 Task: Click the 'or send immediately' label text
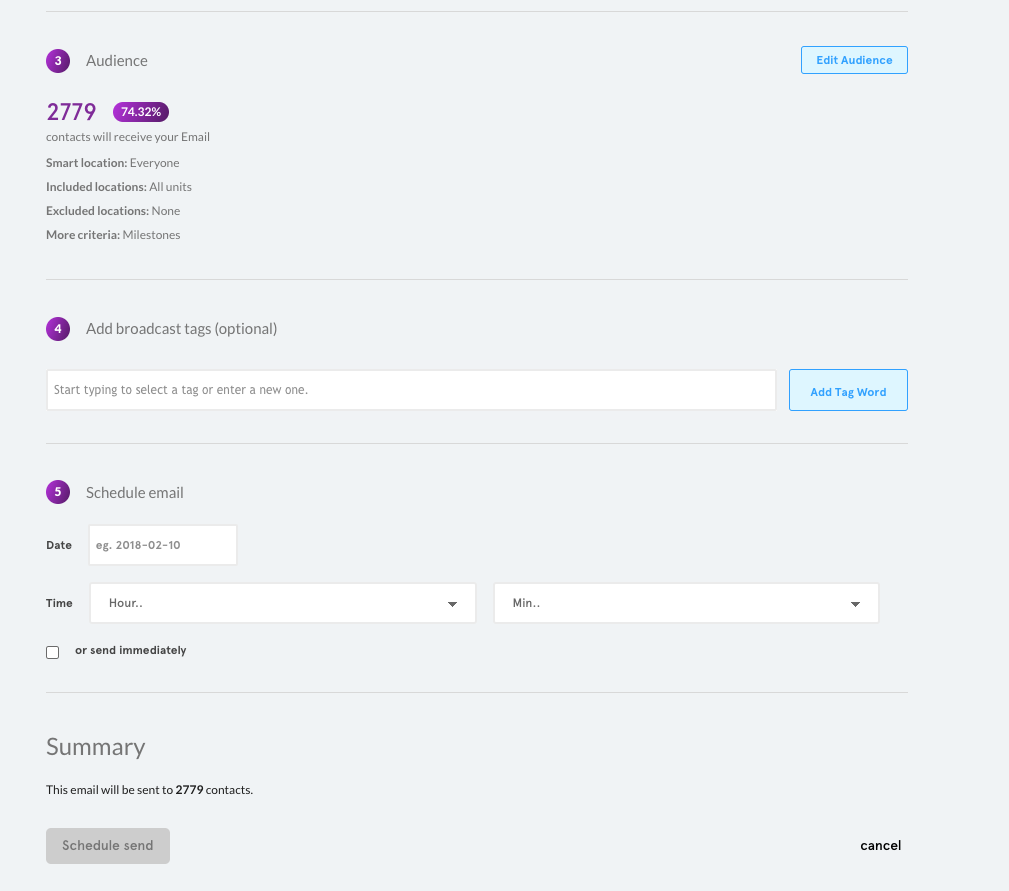pos(131,650)
